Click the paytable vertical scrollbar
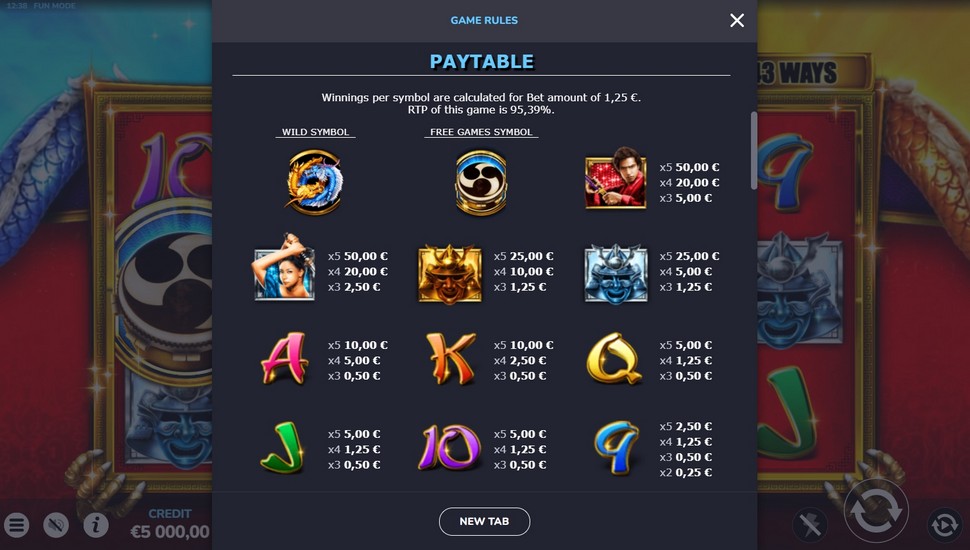This screenshot has width=970, height=550. pos(753,151)
